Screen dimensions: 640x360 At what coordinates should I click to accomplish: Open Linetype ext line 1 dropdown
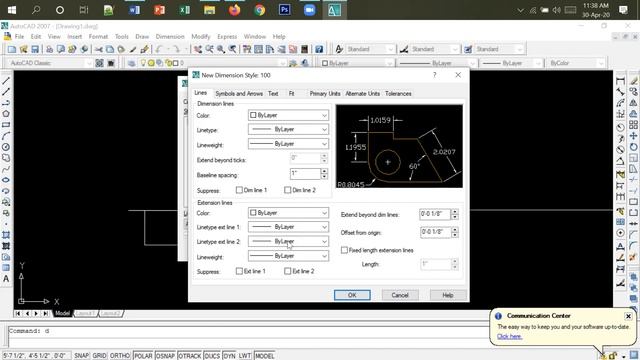point(288,227)
